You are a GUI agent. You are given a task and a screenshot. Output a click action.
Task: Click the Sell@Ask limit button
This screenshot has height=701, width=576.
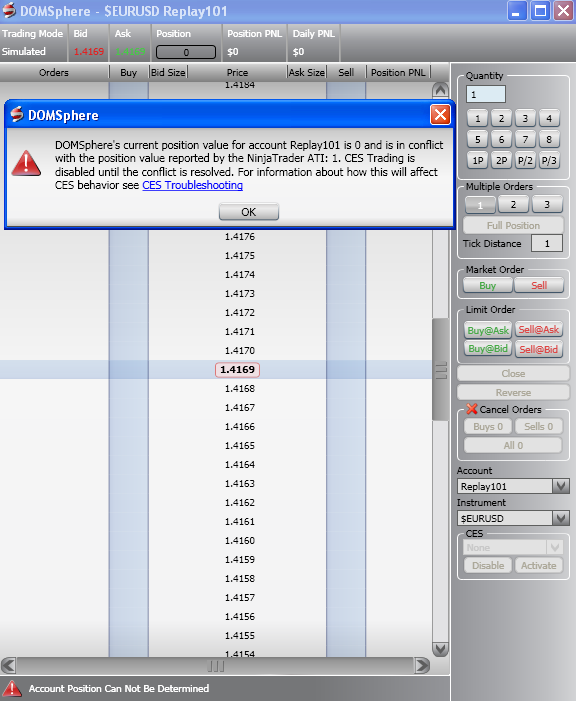pos(539,330)
